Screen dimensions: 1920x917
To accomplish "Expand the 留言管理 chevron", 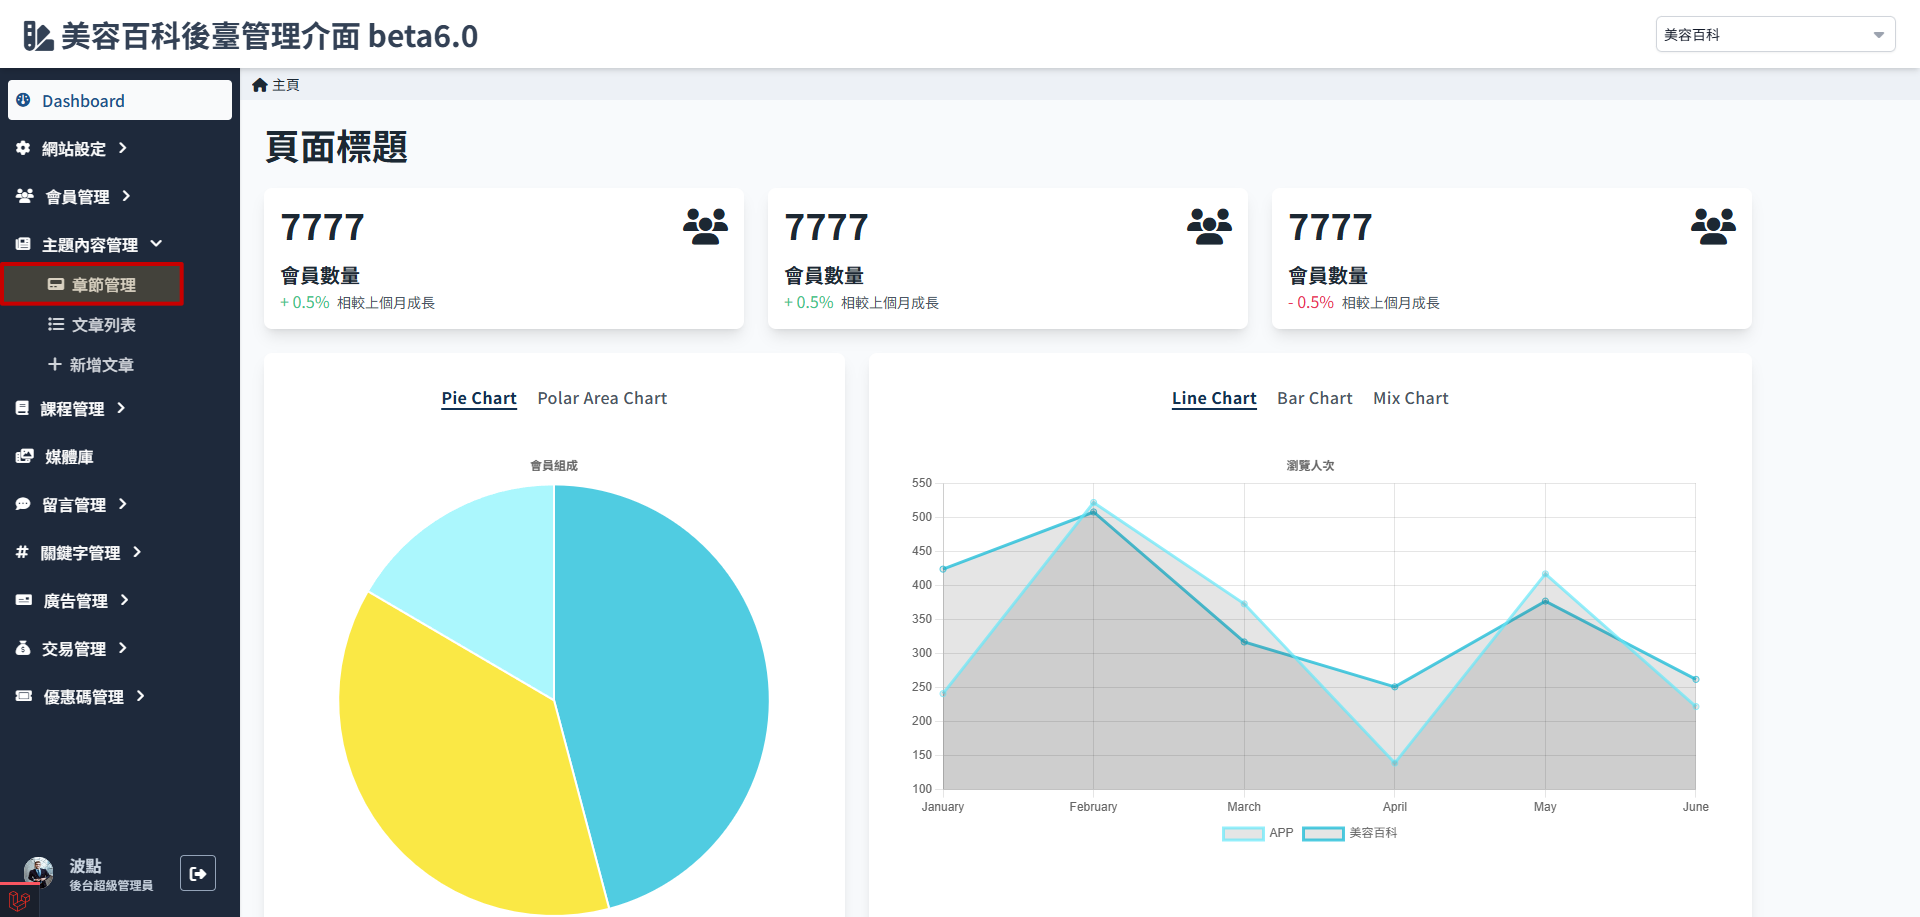I will [122, 504].
